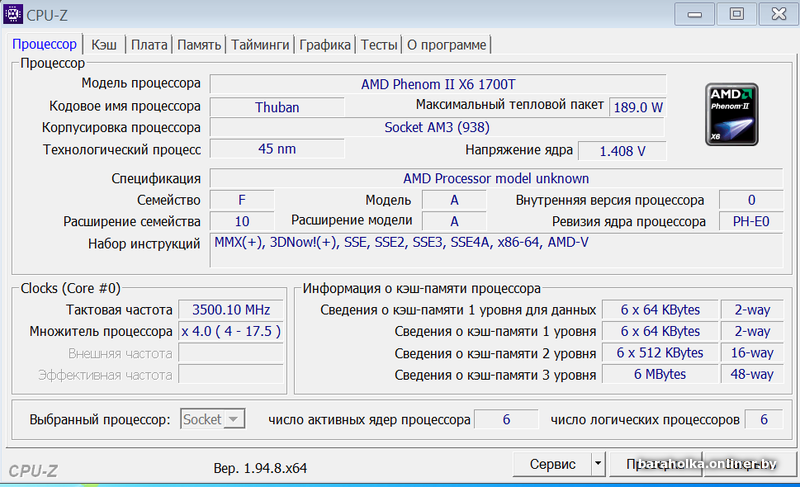The height and width of the screenshot is (487, 800).
Task: Click the 189.0 W thermal package value
Action: tap(638, 107)
